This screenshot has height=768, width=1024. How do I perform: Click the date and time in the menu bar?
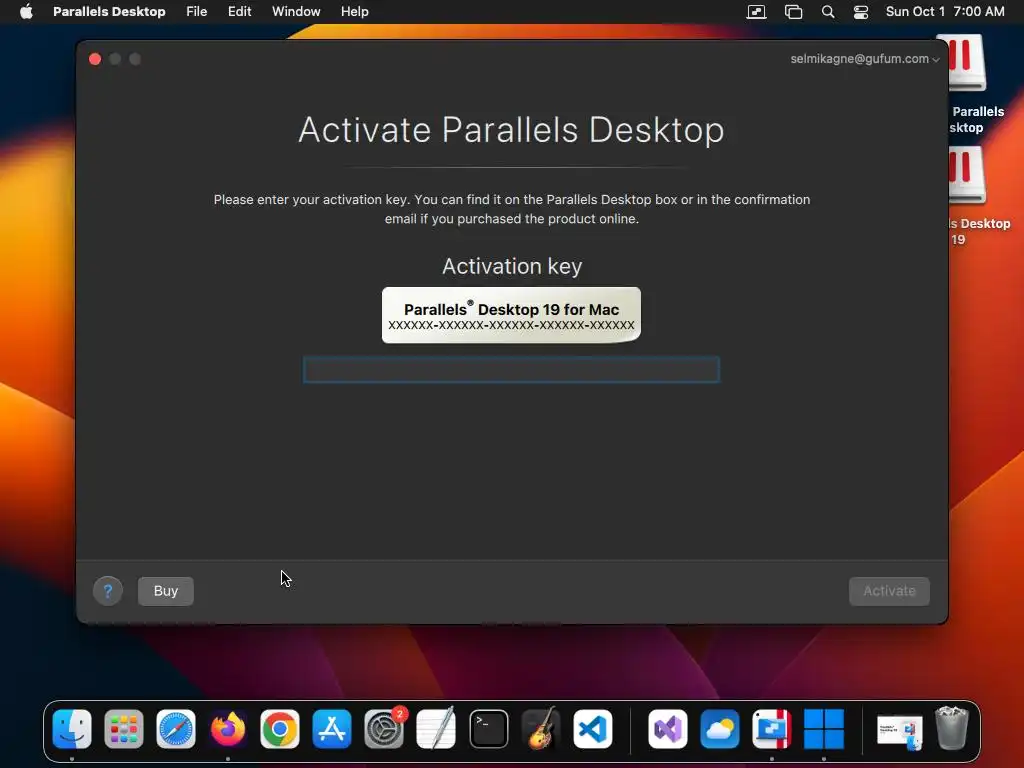(945, 12)
